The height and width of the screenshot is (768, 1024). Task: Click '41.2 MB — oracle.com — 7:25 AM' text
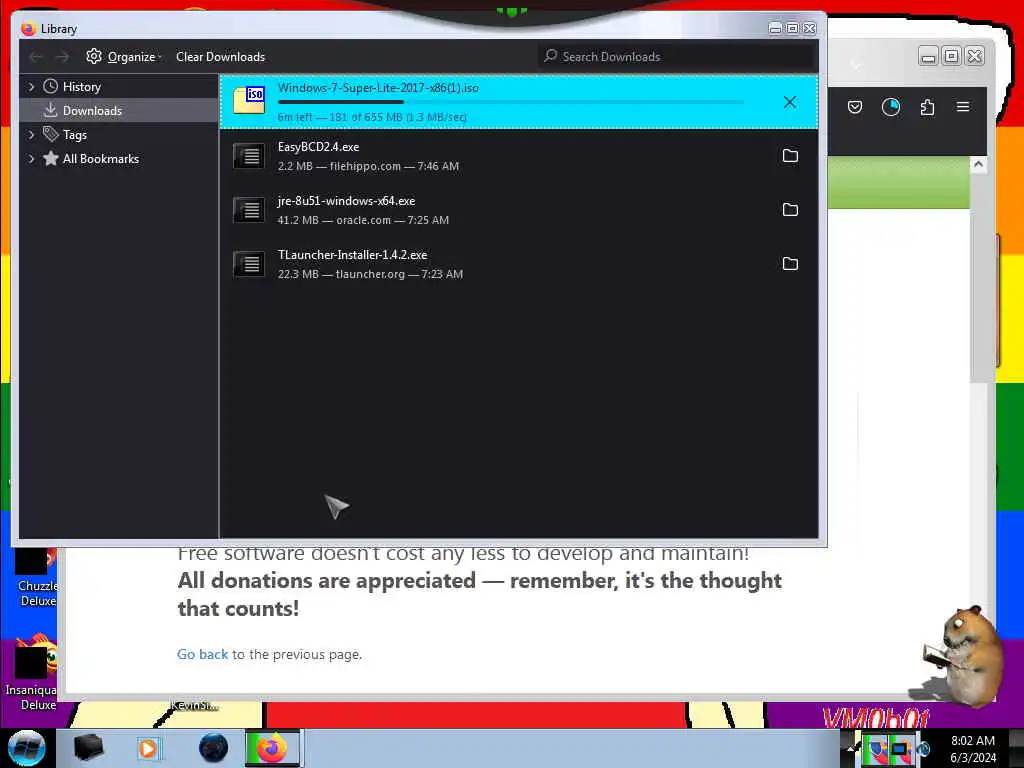tap(363, 220)
